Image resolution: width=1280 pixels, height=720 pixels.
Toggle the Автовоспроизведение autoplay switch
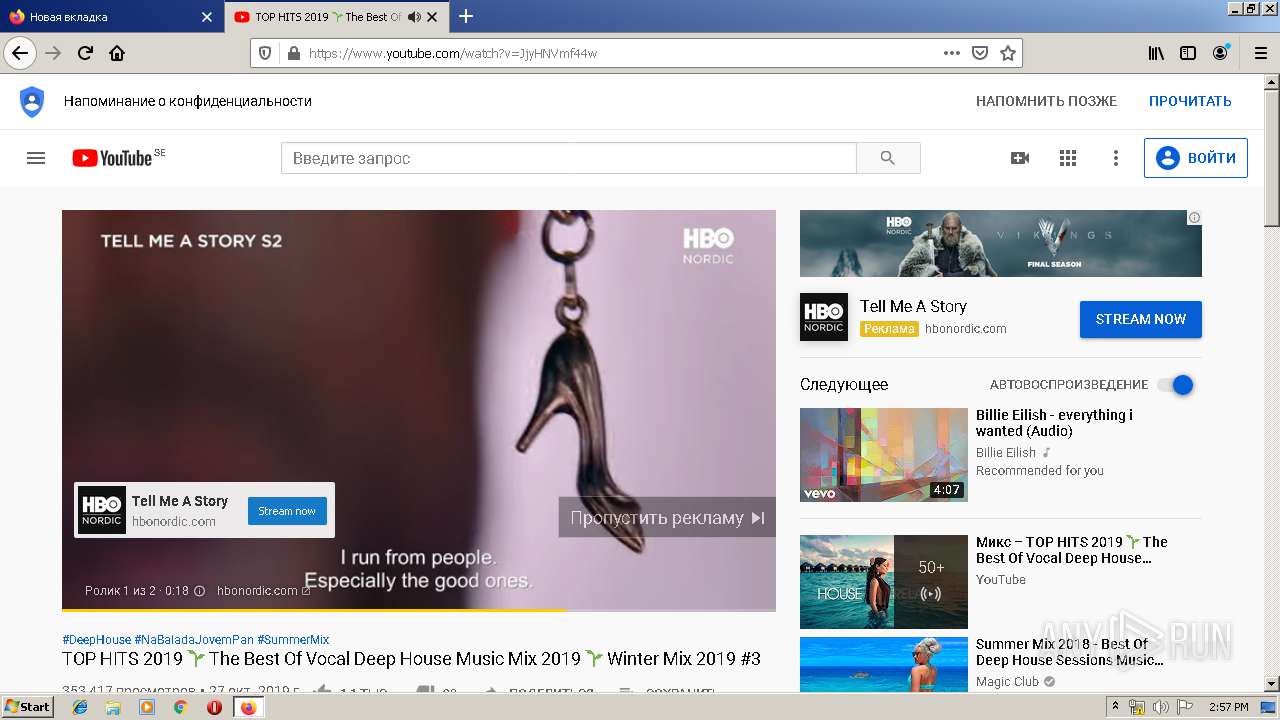(1176, 385)
